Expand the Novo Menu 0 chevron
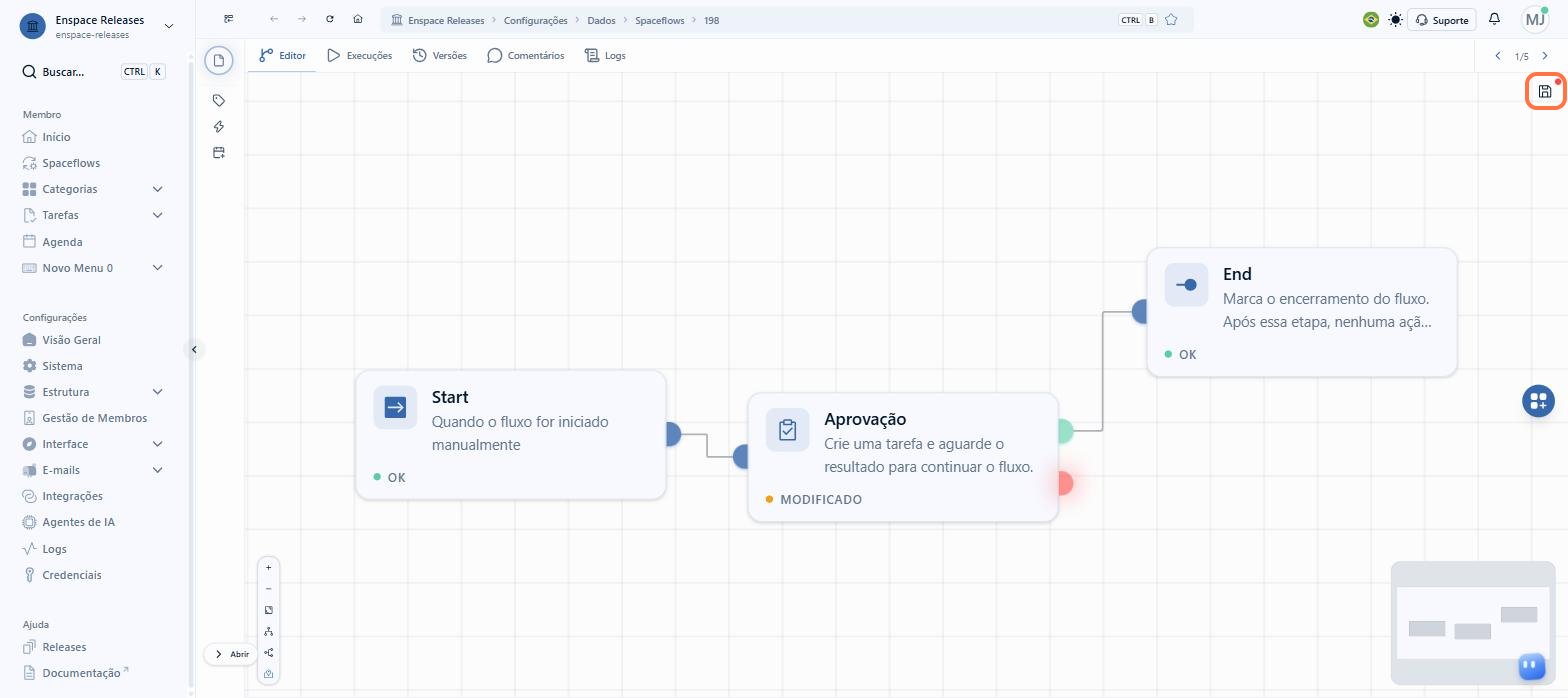Screen dimensions: 1568x698 point(157,268)
